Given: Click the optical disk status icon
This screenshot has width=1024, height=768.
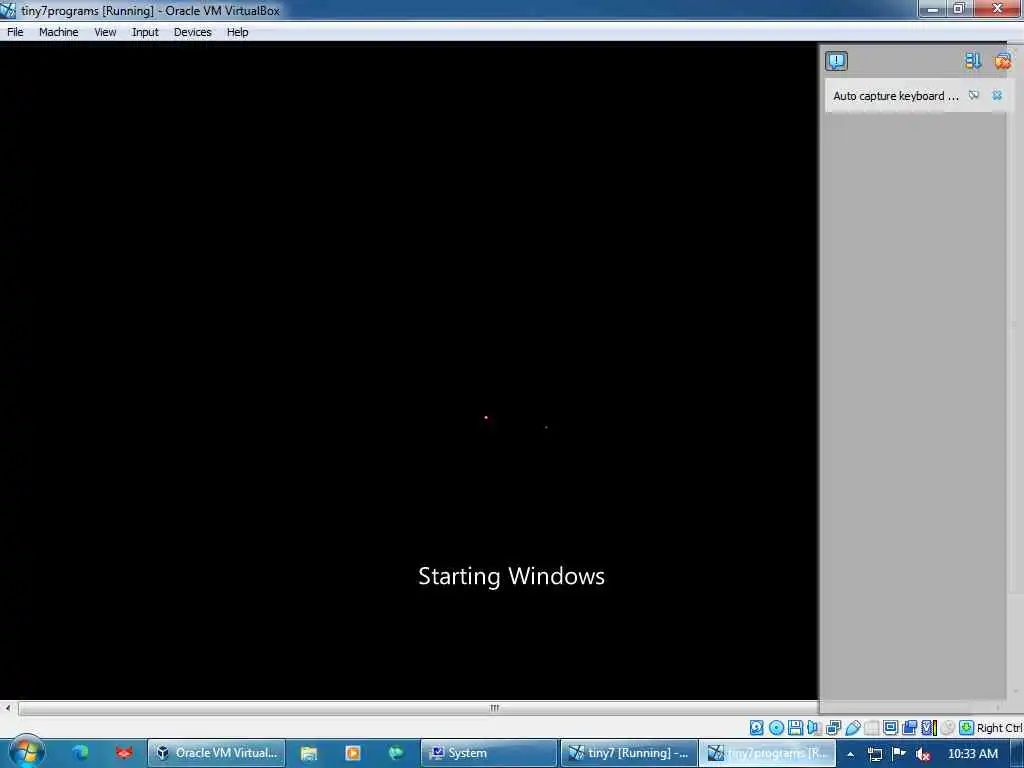Looking at the screenshot, I should [776, 728].
